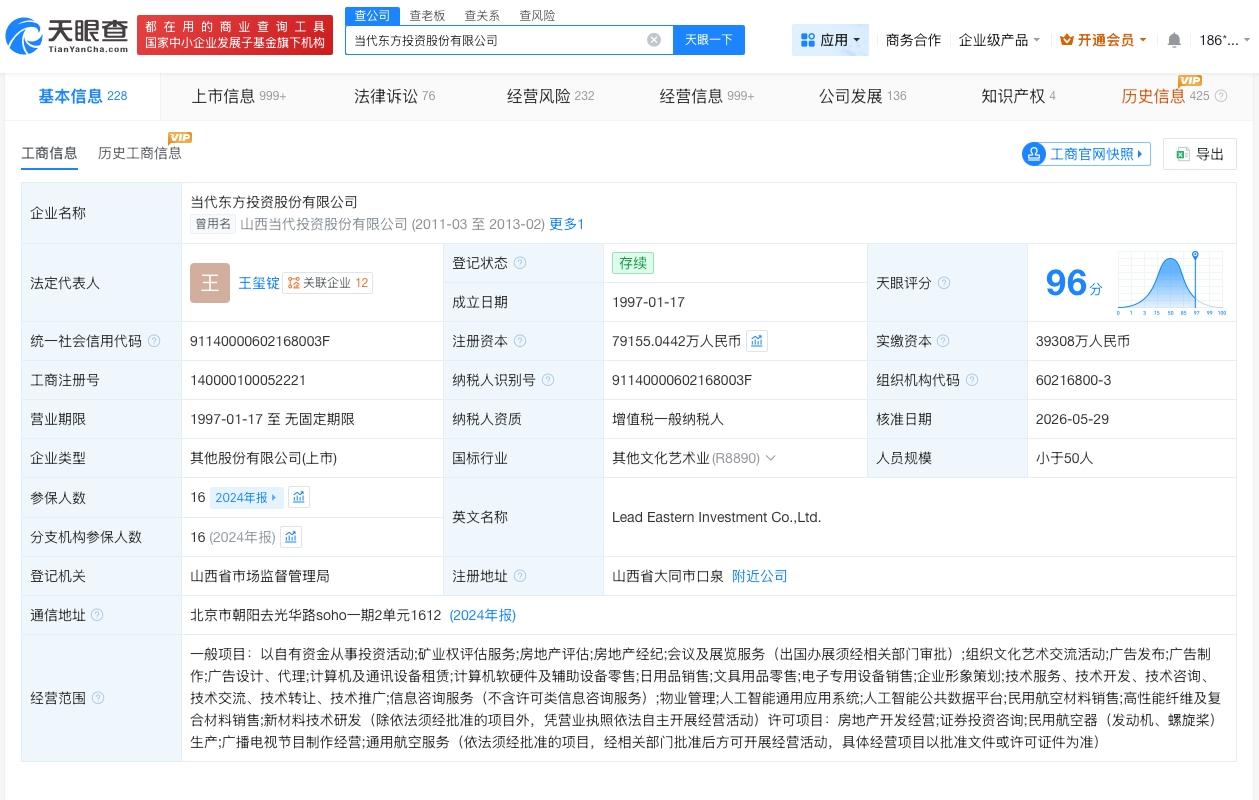This screenshot has width=1259, height=800.
Task: View 关联企业 12 for 王玺锭
Action: tap(328, 283)
